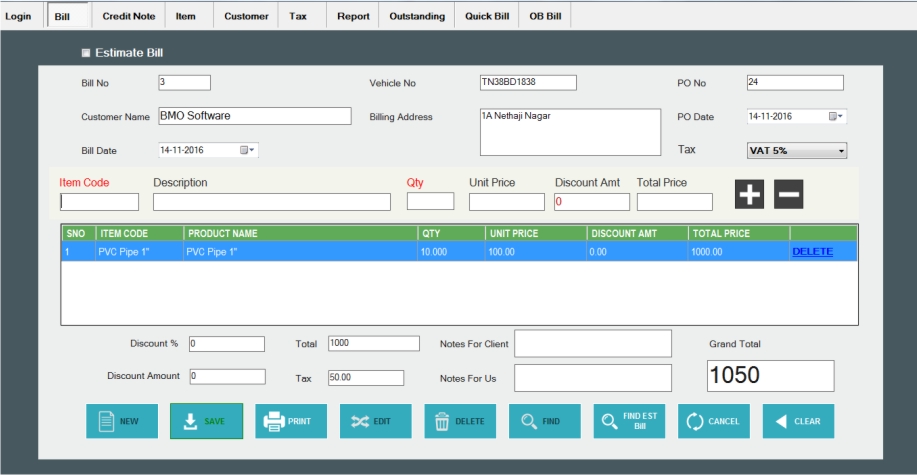
Task: Open the PO Date calendar picker
Action: point(835,116)
